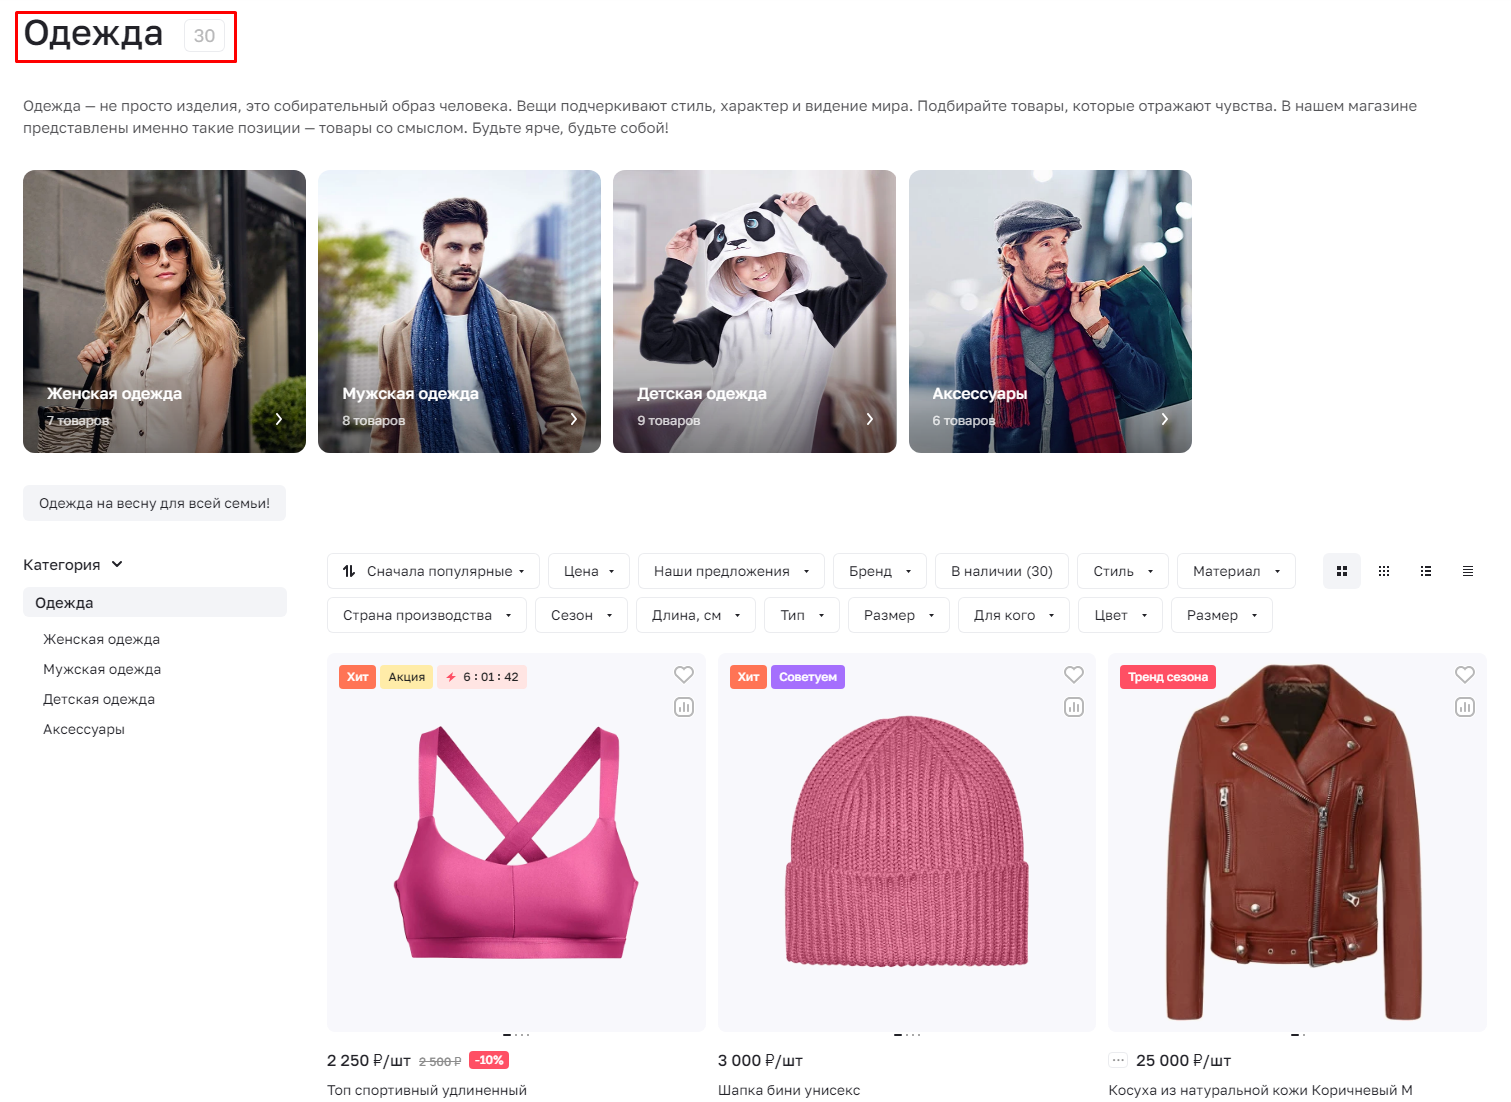Switch to small grid view icon

pos(1384,571)
